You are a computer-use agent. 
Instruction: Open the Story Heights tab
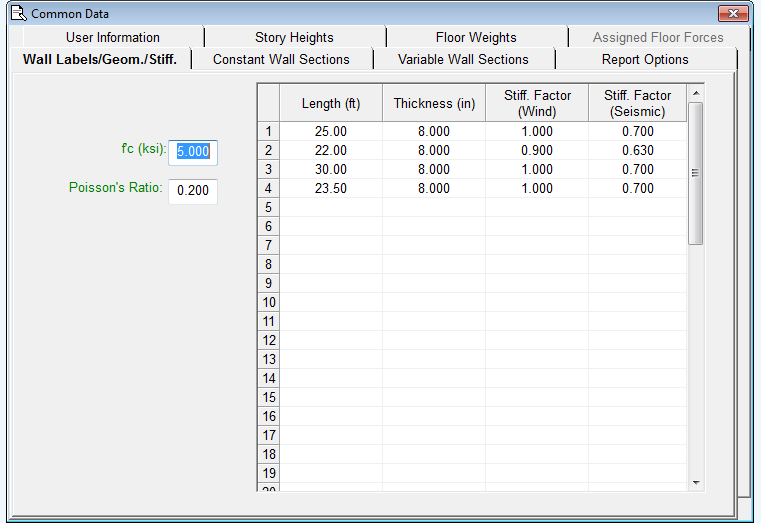[x=294, y=37]
